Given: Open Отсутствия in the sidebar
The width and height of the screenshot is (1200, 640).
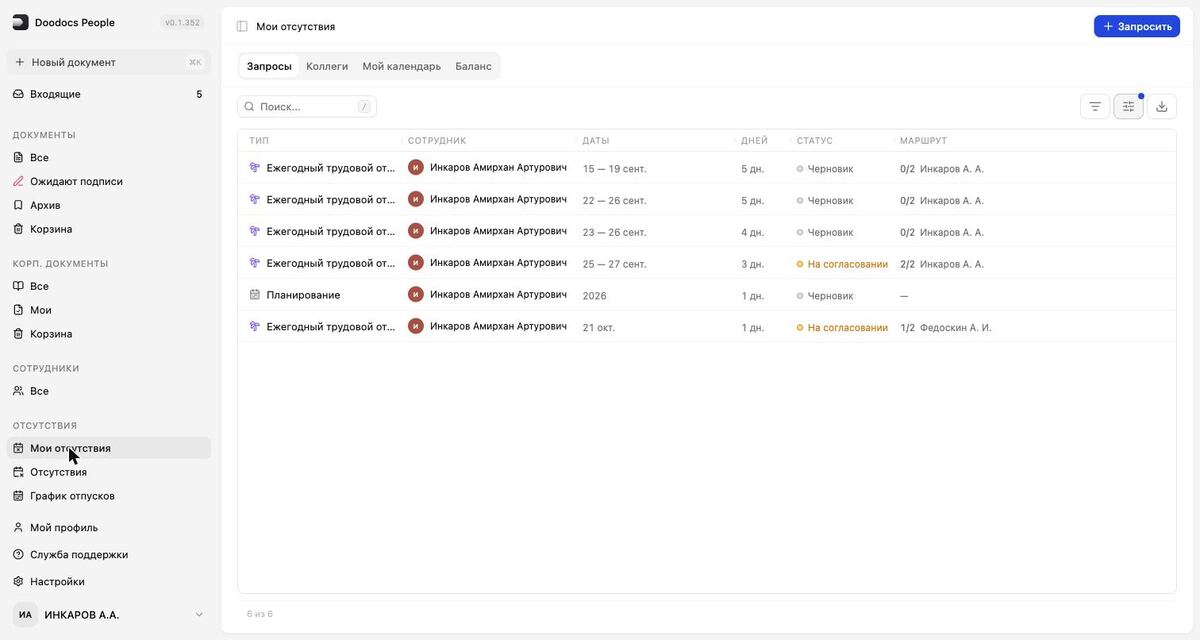Looking at the screenshot, I should [109, 472].
